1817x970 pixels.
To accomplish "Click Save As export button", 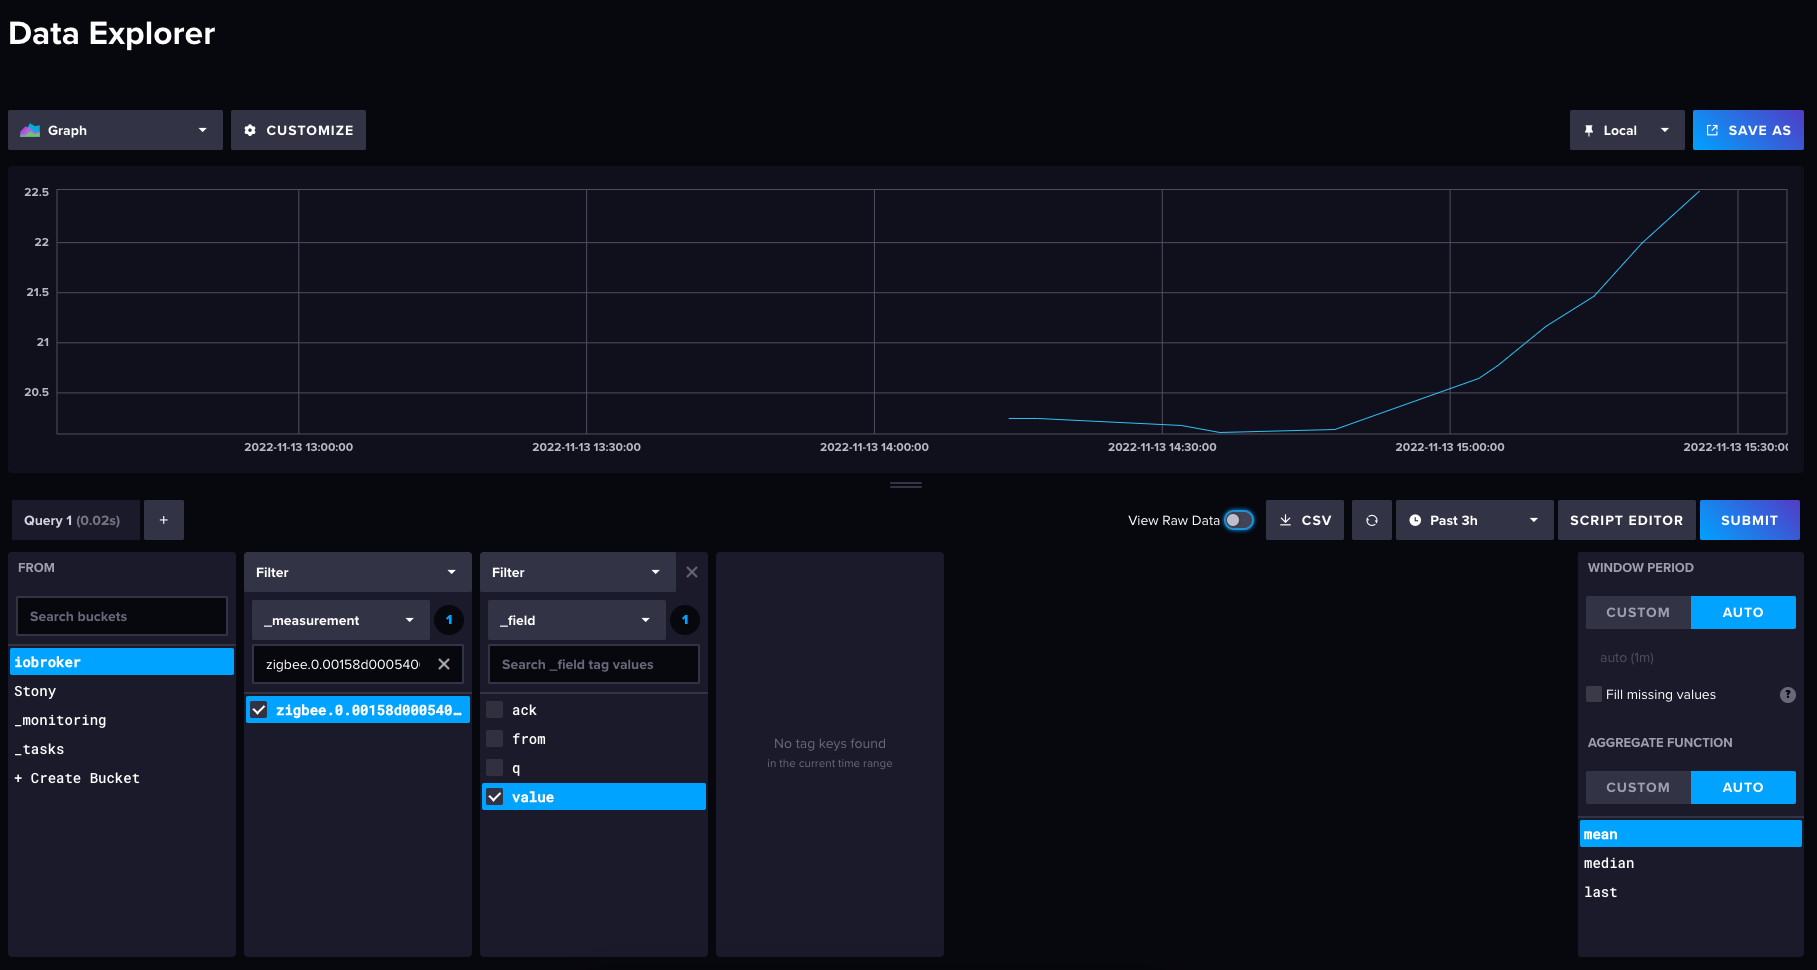I will tap(1747, 130).
